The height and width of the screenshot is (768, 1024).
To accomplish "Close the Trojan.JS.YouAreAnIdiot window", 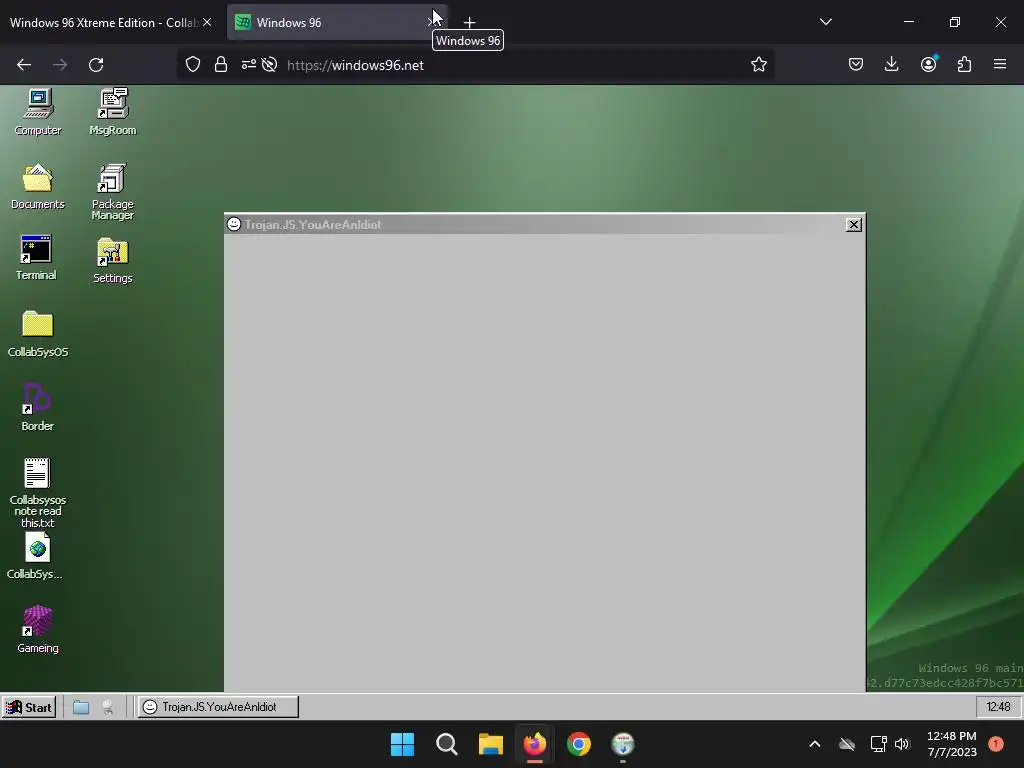I will pos(853,225).
